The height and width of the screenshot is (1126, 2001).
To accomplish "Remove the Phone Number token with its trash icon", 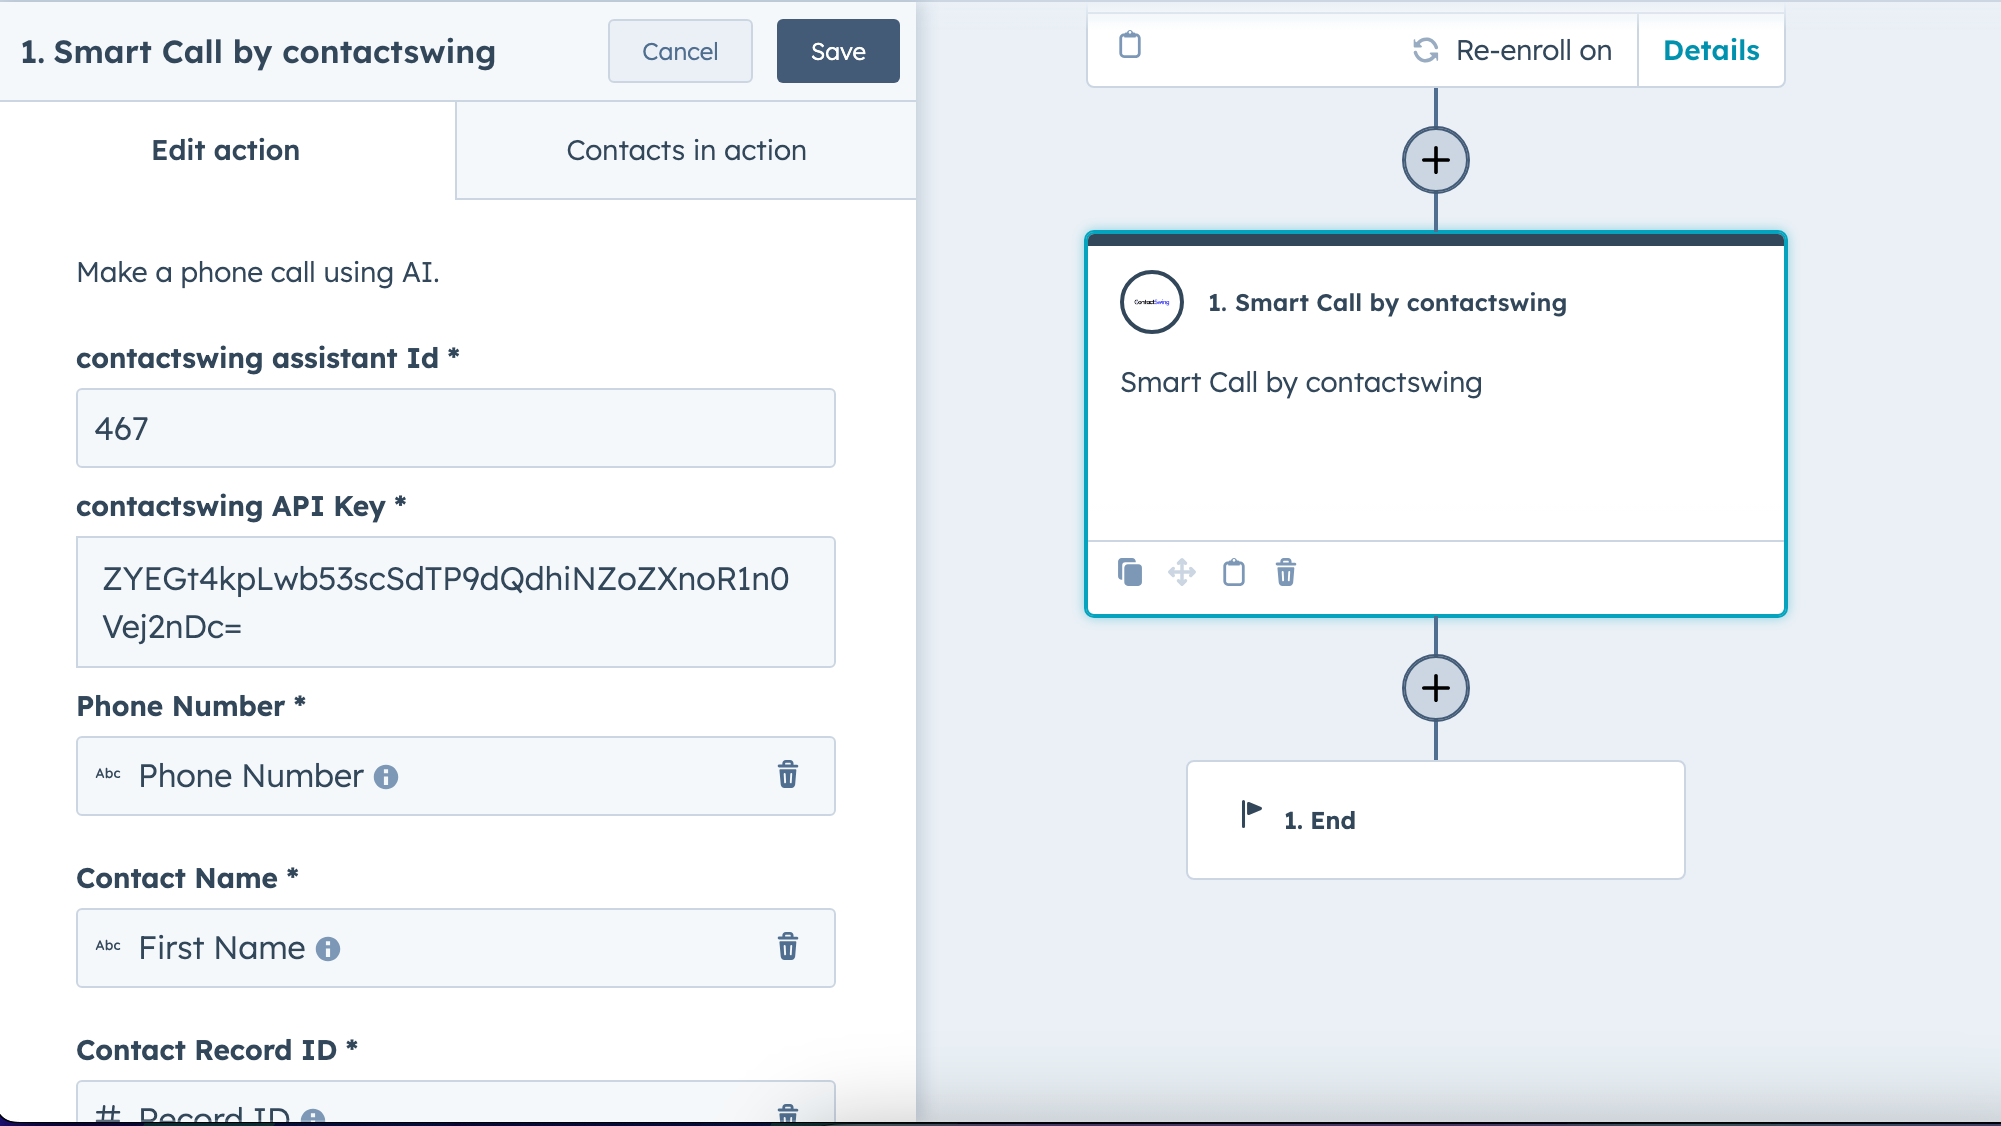I will (788, 775).
